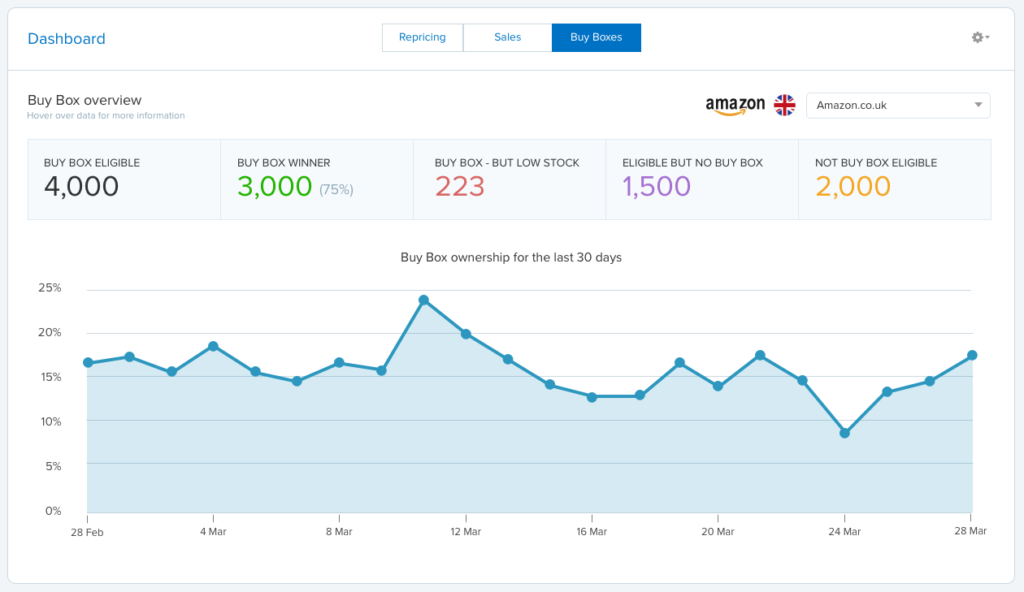Viewport: 1024px width, 592px height.
Task: Switch to the Repricing tab
Action: click(x=423, y=37)
